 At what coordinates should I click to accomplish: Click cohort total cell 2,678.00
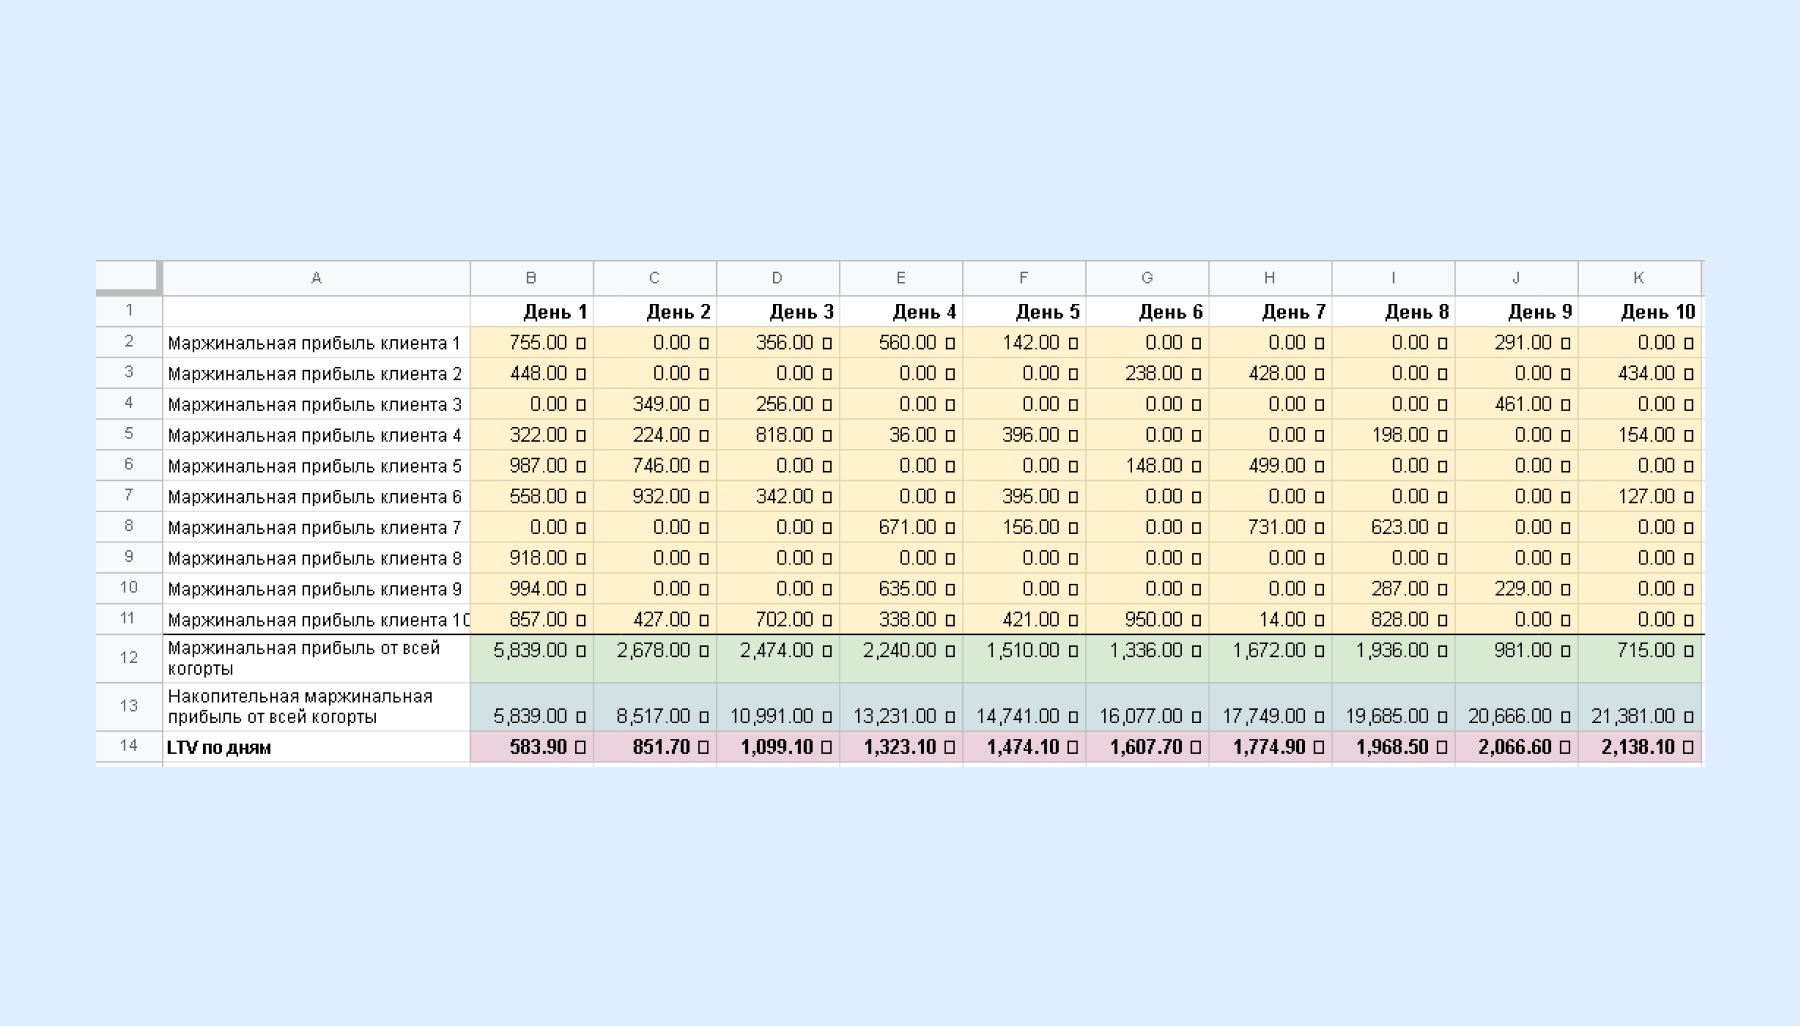click(655, 658)
